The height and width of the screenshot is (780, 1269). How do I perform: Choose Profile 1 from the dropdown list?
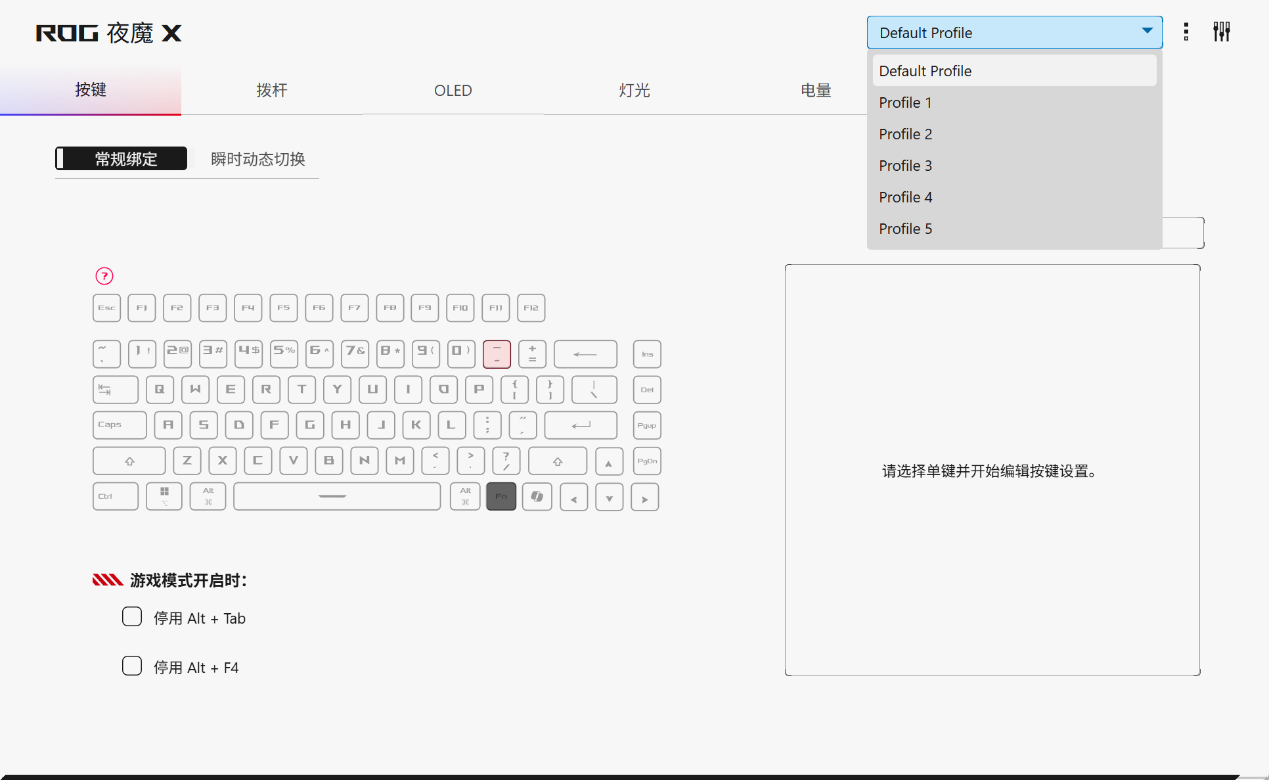tap(906, 103)
